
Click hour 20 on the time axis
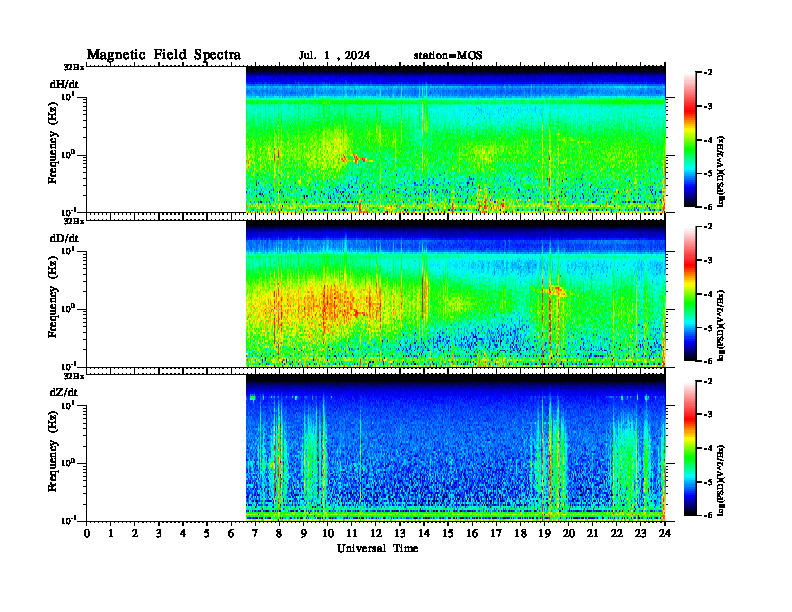[568, 534]
